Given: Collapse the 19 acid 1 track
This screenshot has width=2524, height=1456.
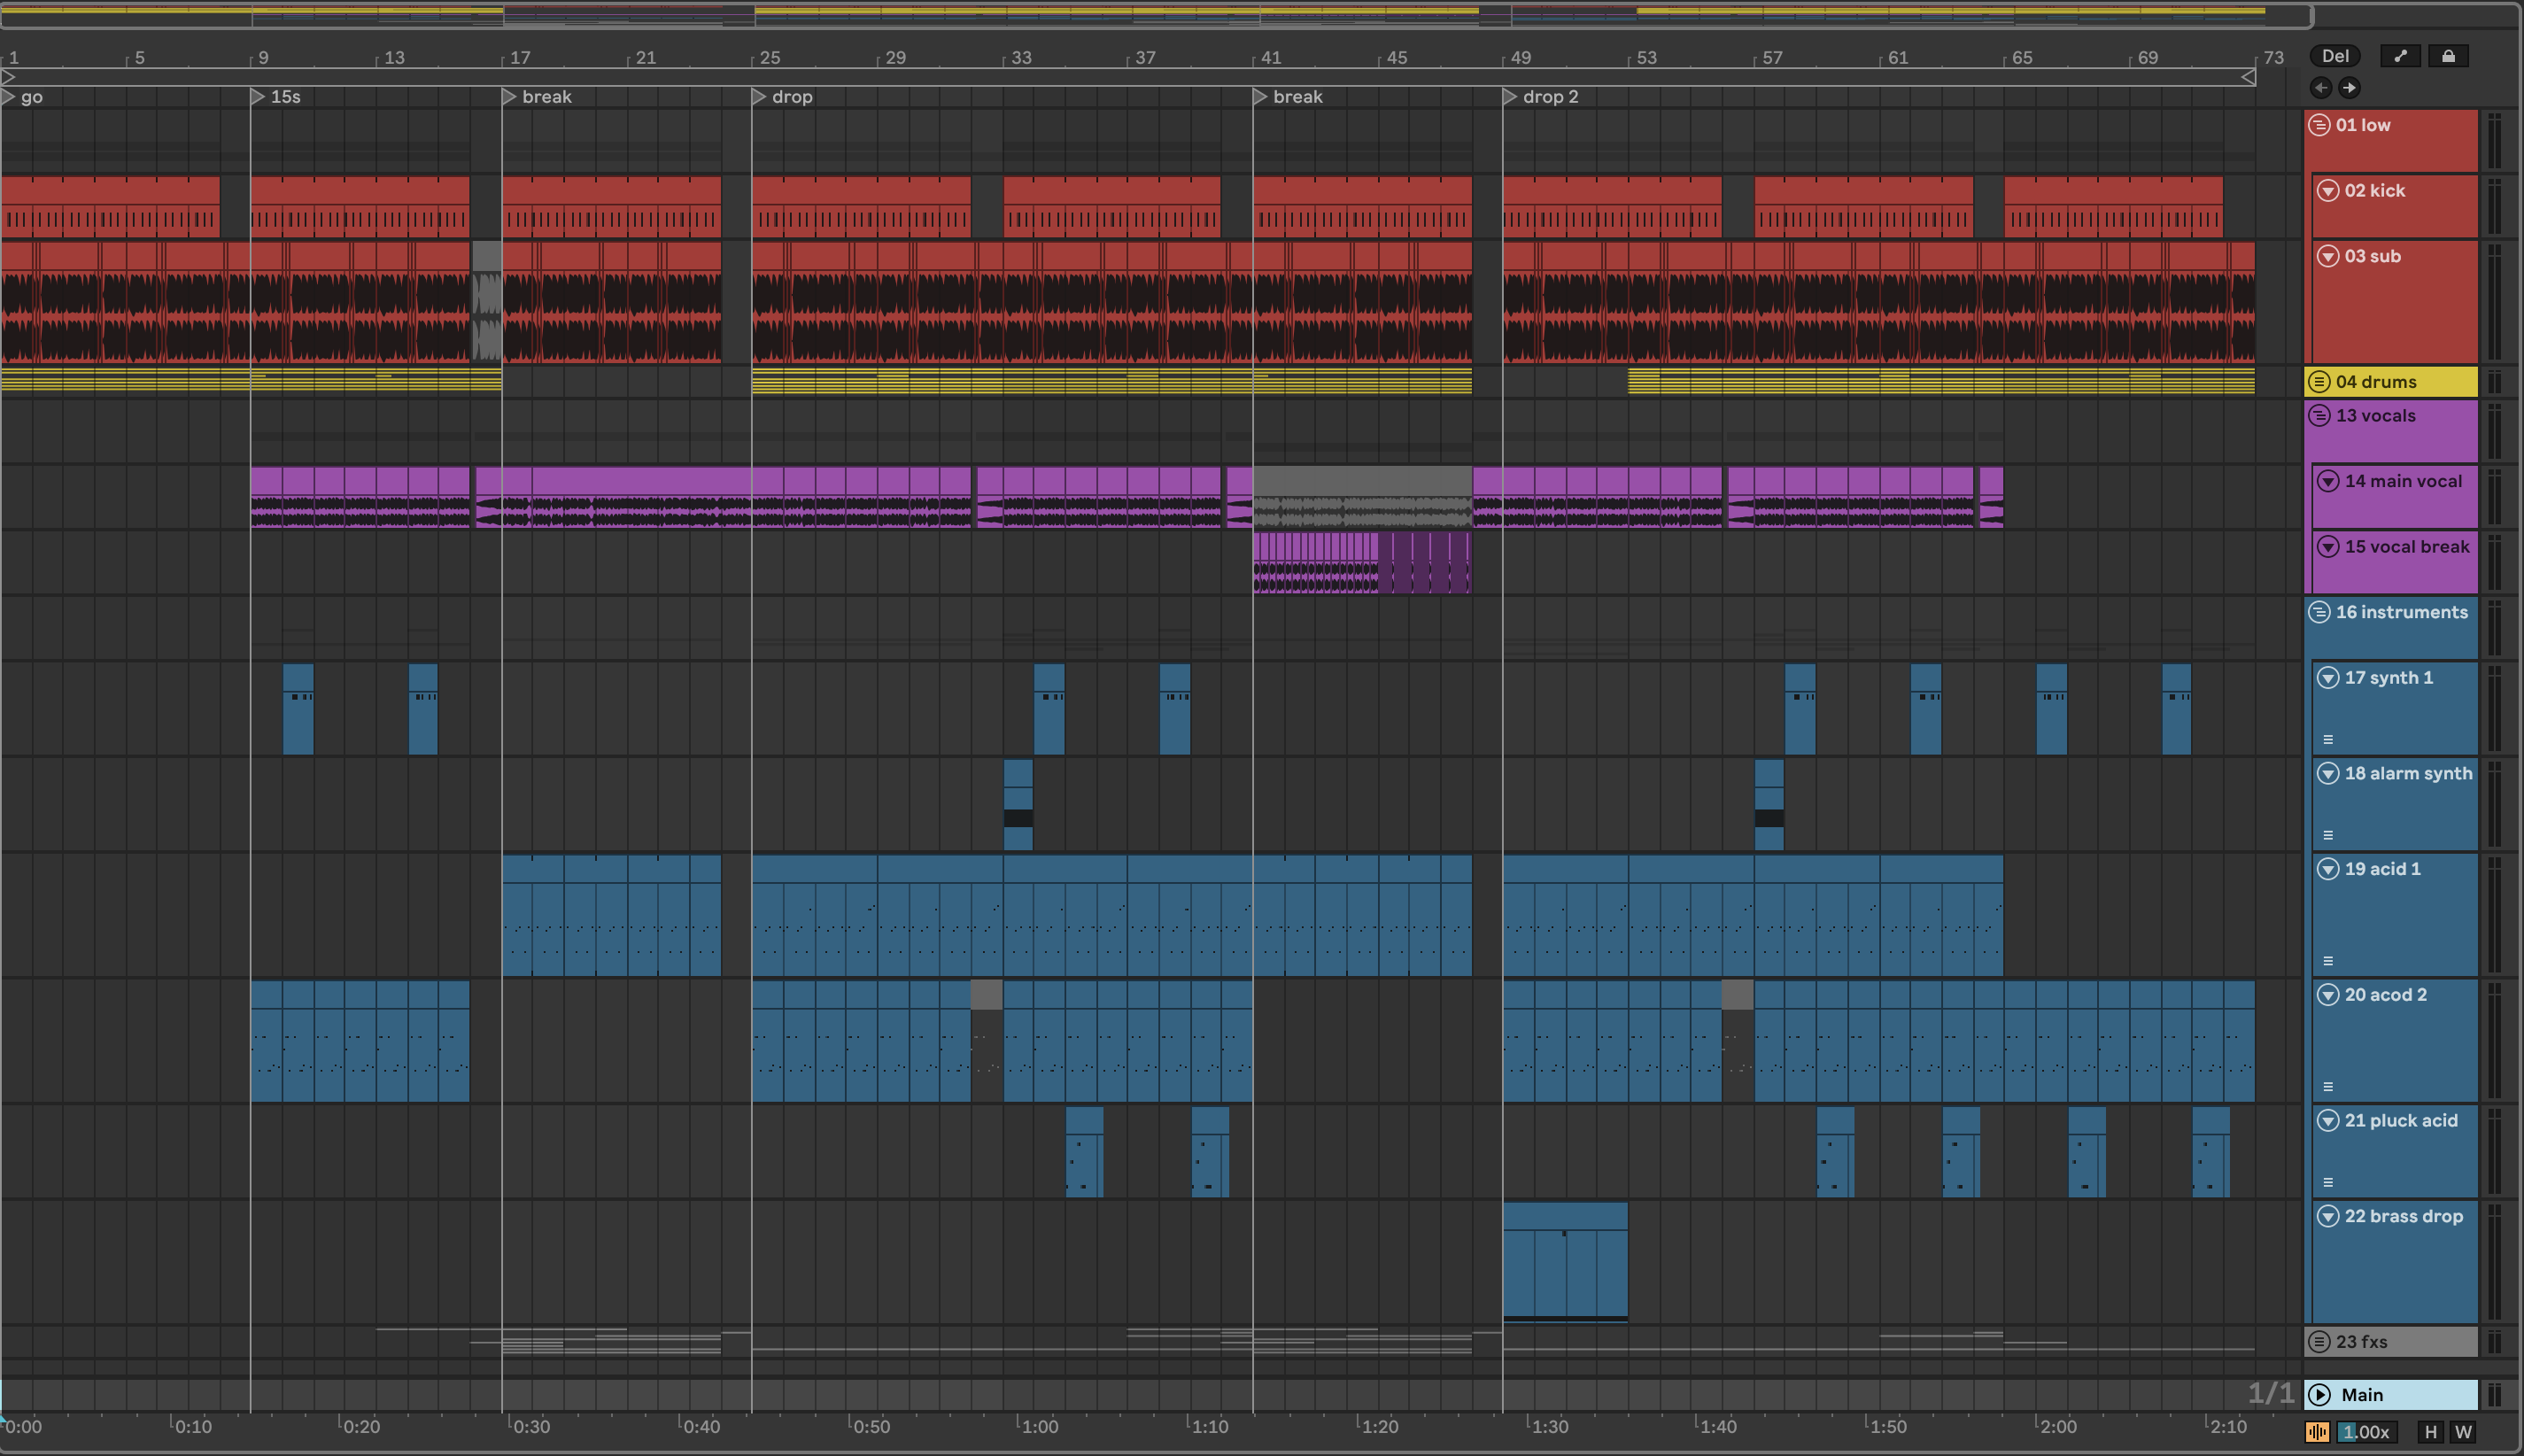Looking at the screenshot, I should pyautogui.click(x=2328, y=869).
